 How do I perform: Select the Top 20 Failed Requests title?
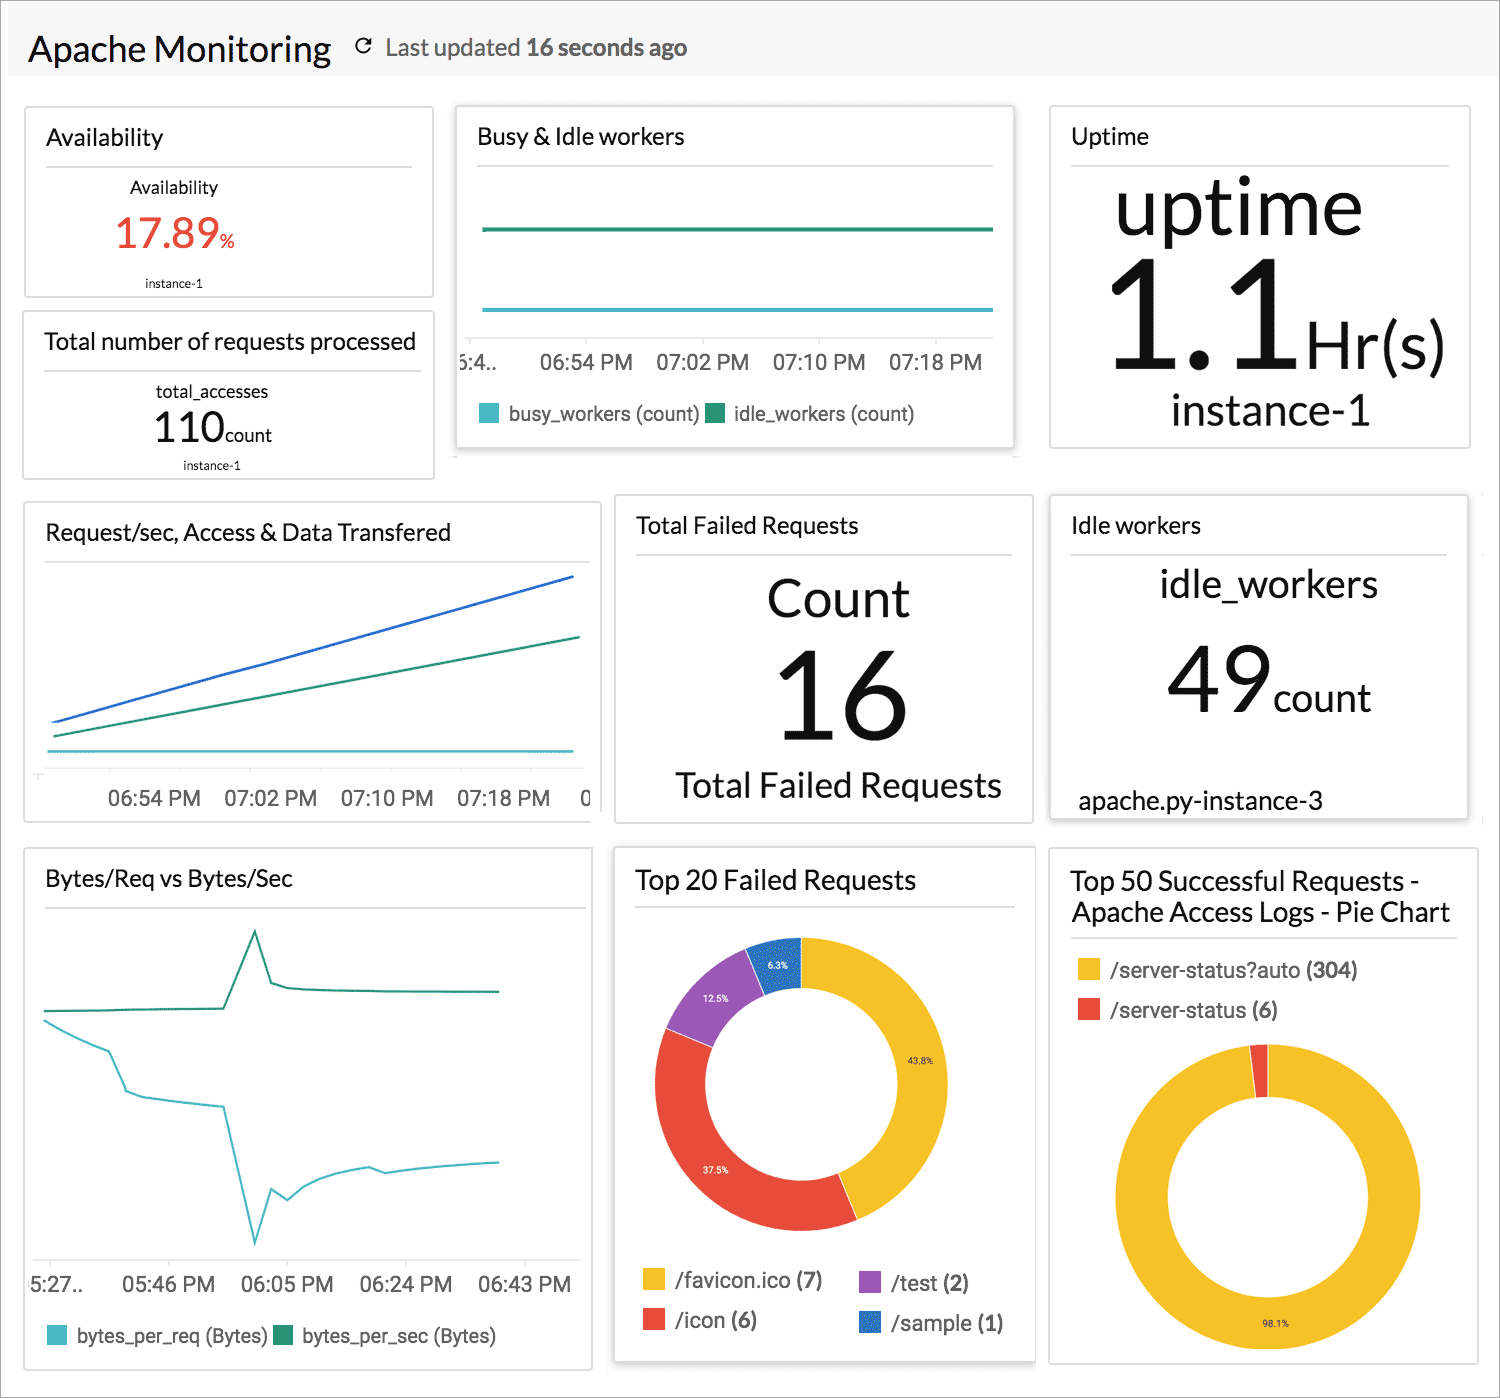[776, 880]
